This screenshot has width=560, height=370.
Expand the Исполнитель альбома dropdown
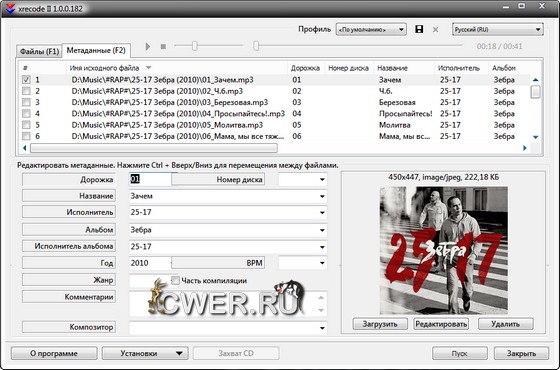322,247
